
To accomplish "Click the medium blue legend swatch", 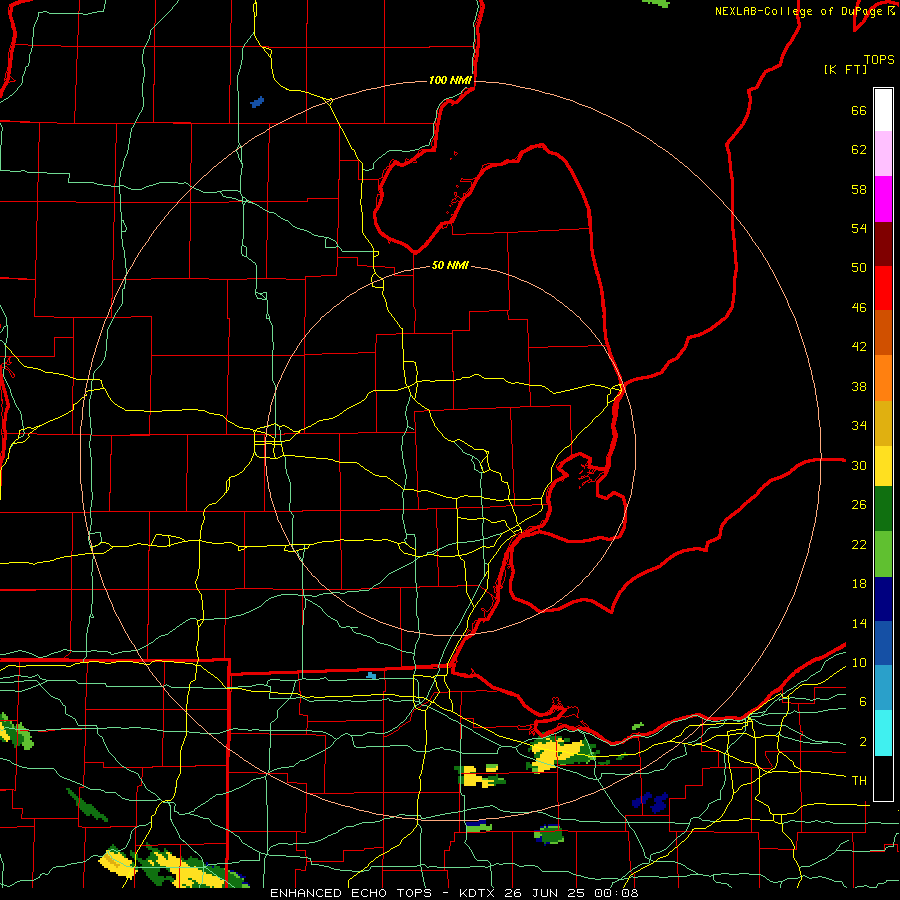I will click(x=883, y=643).
